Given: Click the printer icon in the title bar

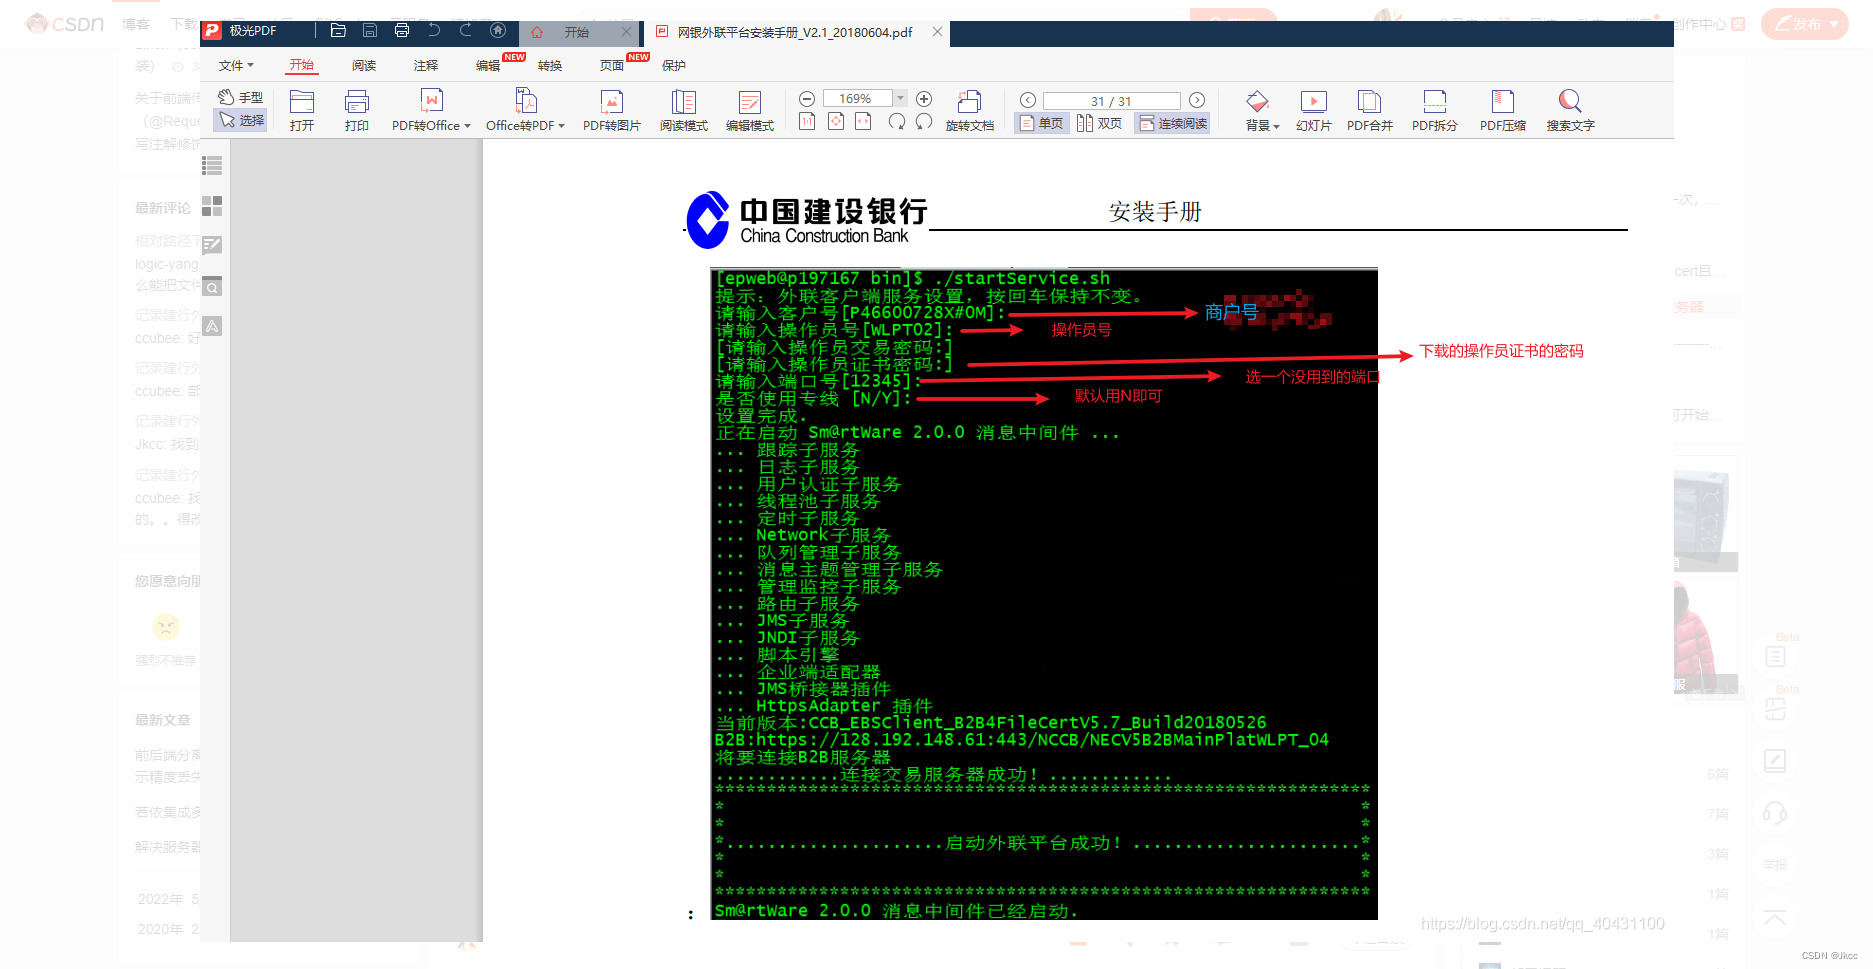Looking at the screenshot, I should (402, 31).
